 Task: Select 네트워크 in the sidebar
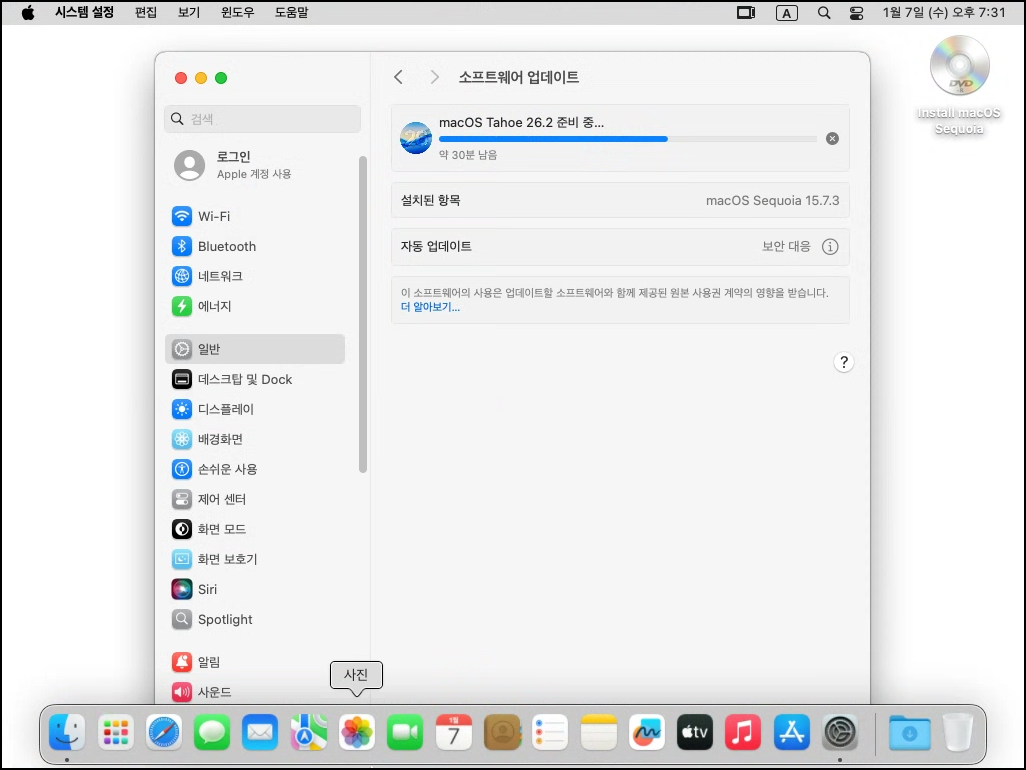[255, 276]
